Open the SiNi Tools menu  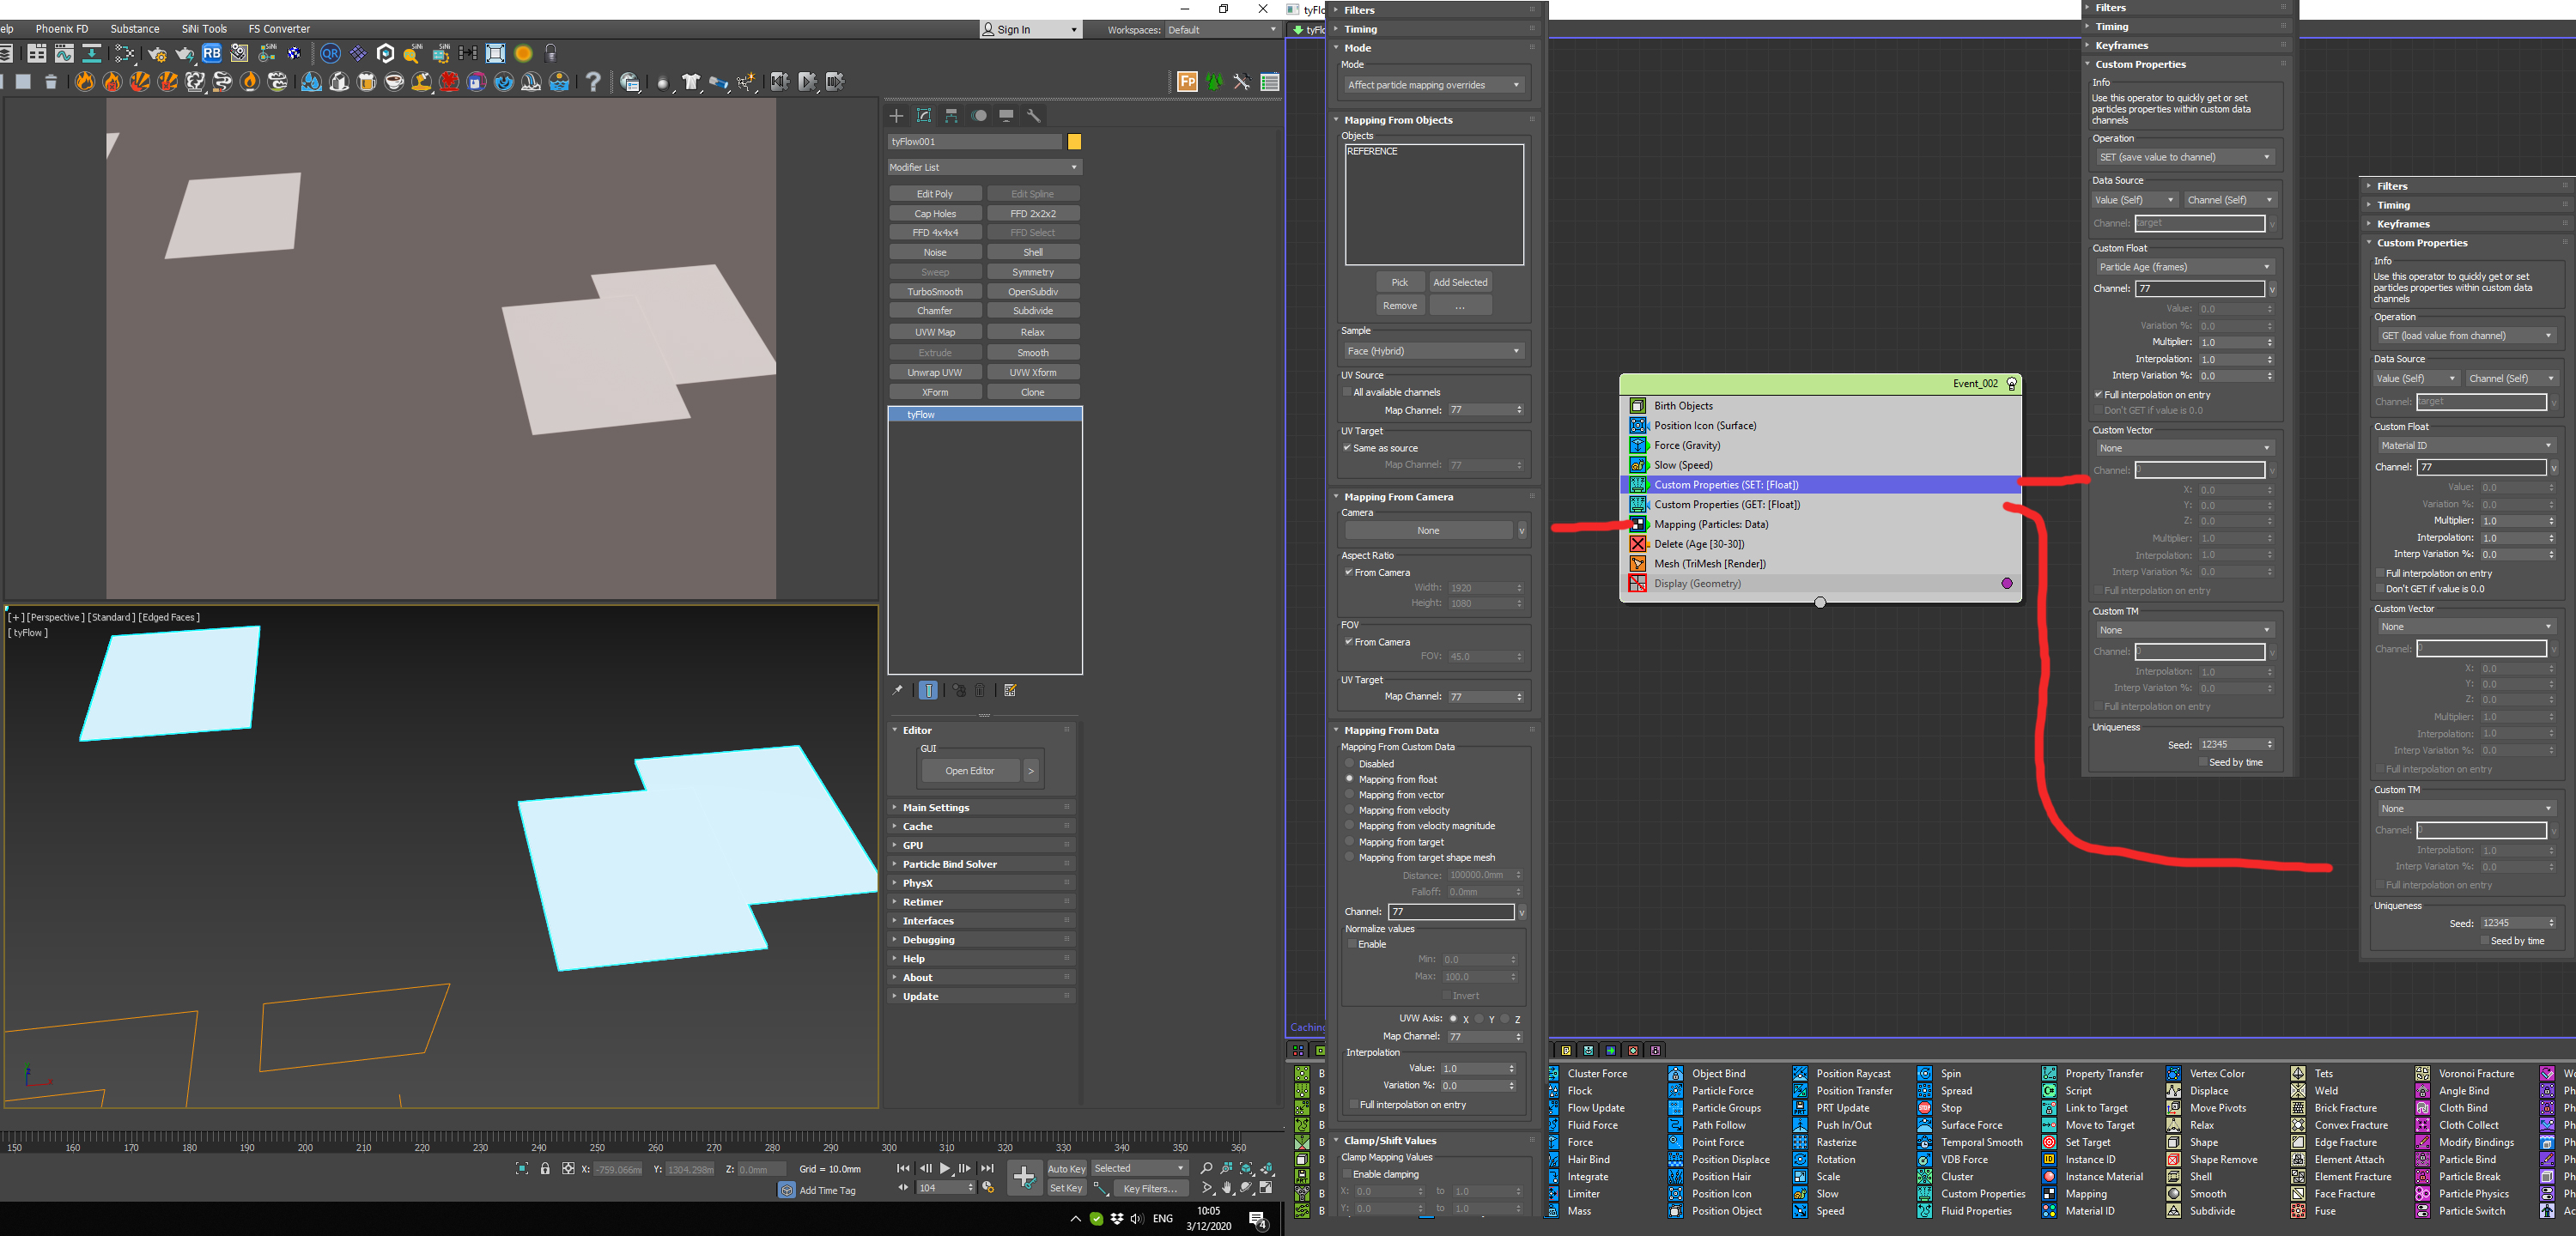(x=204, y=29)
